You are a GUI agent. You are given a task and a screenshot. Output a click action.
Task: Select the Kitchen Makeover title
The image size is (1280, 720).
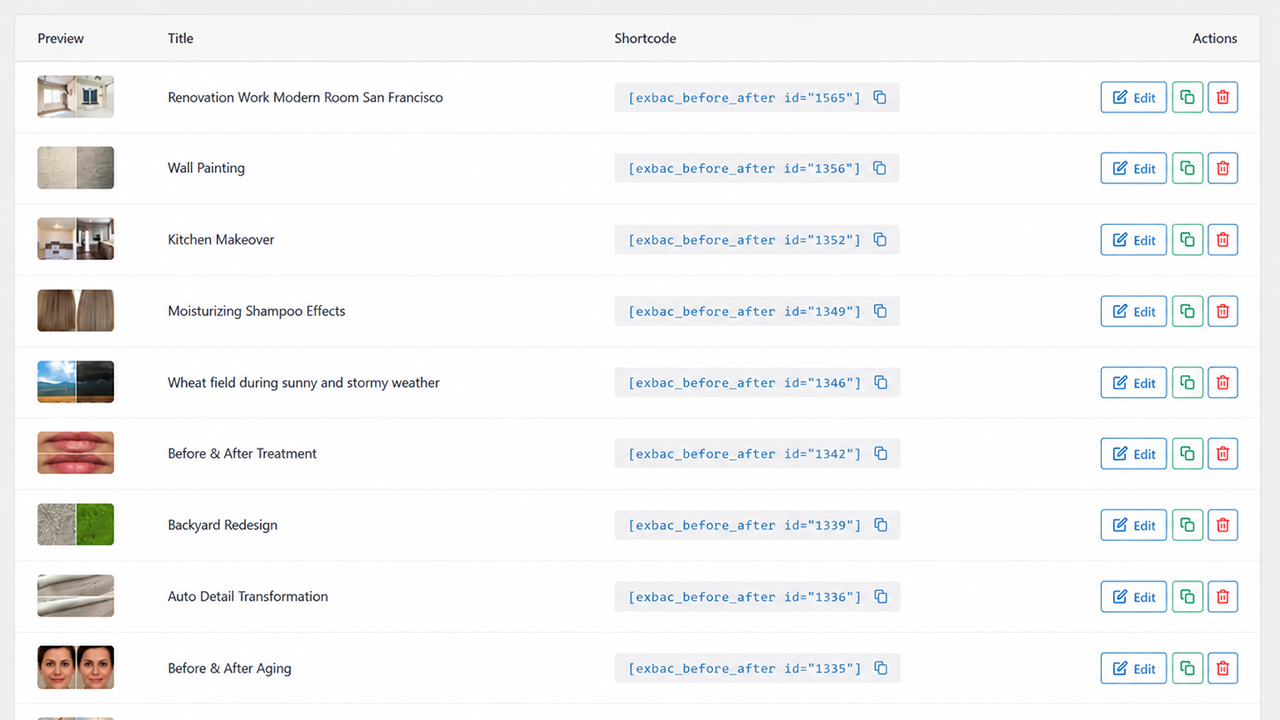pos(221,240)
